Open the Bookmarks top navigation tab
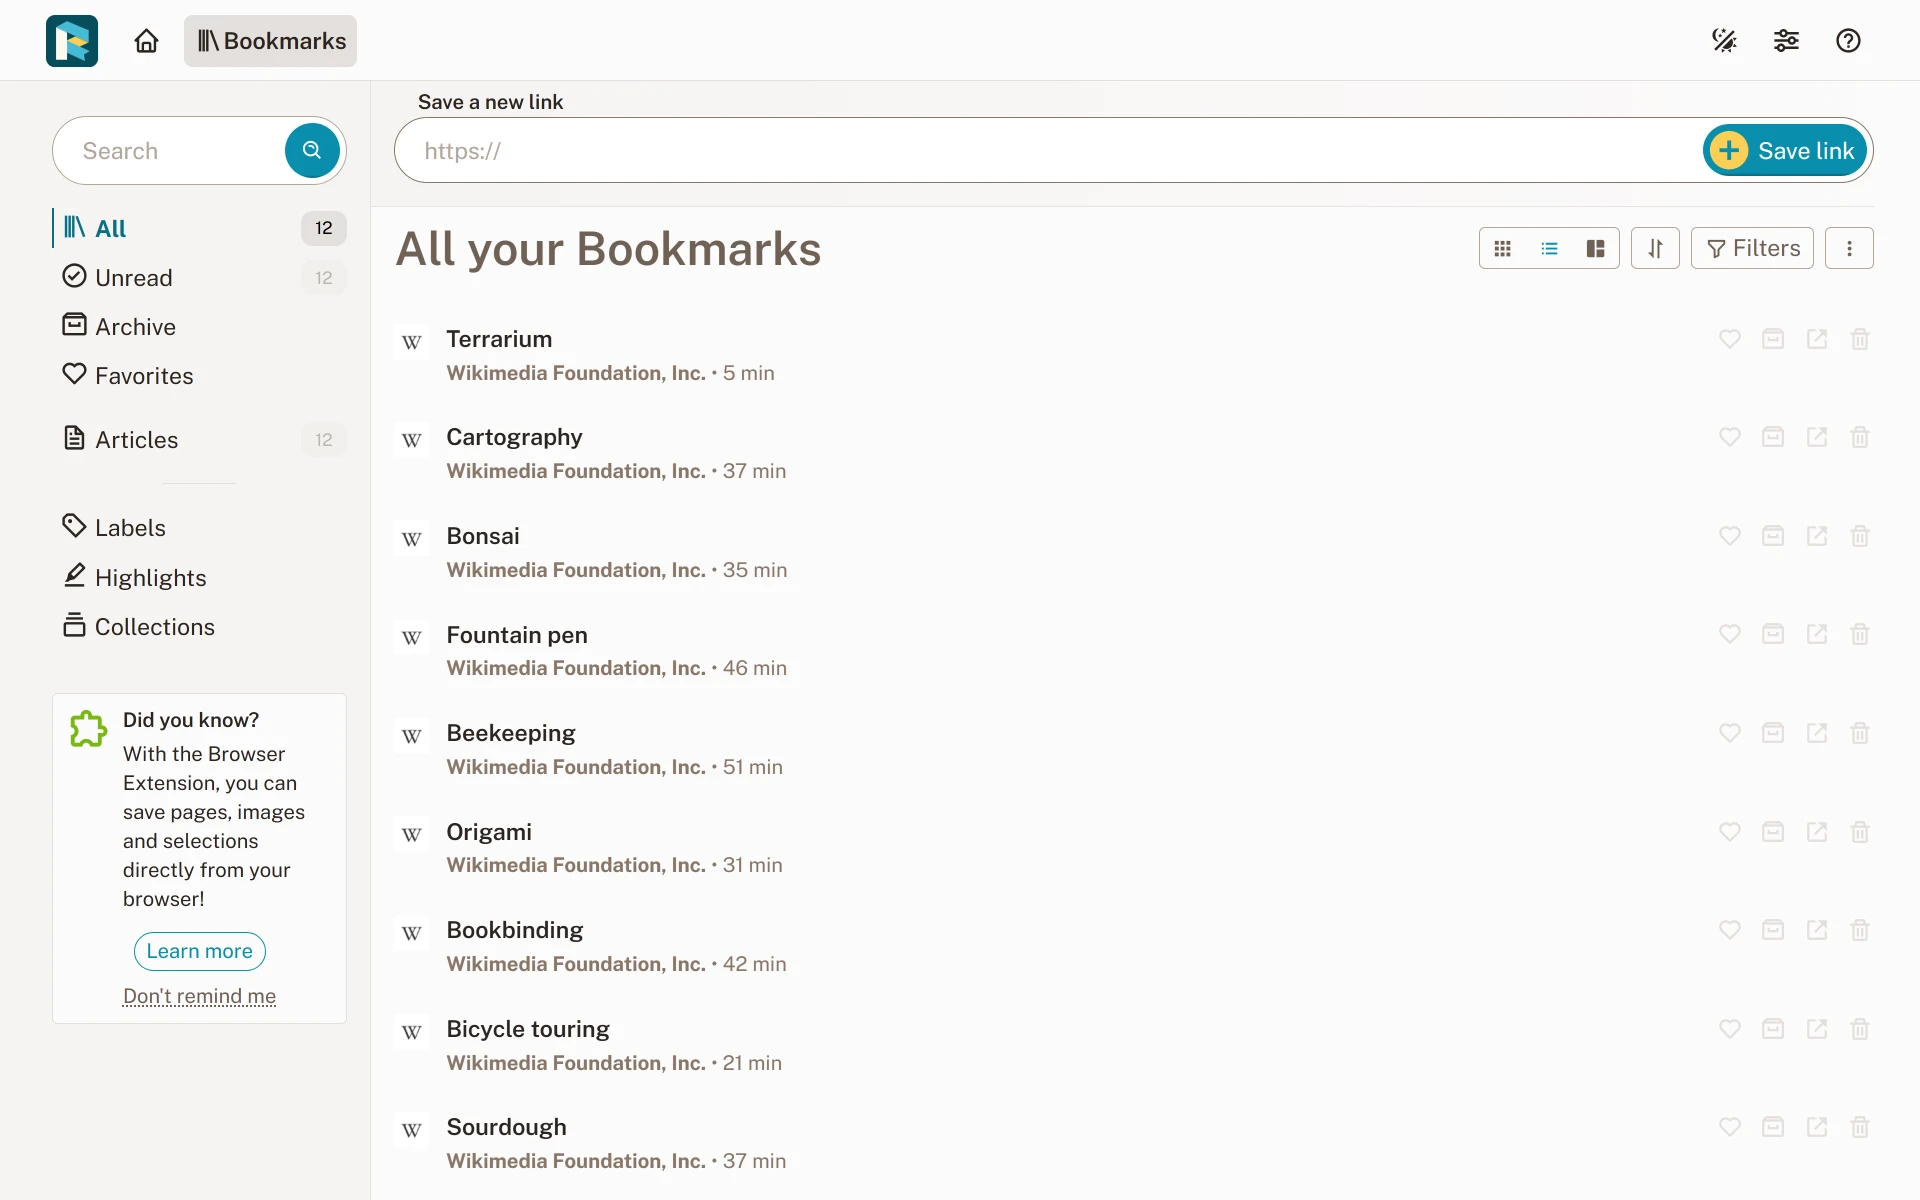This screenshot has width=1920, height=1200. (x=270, y=41)
